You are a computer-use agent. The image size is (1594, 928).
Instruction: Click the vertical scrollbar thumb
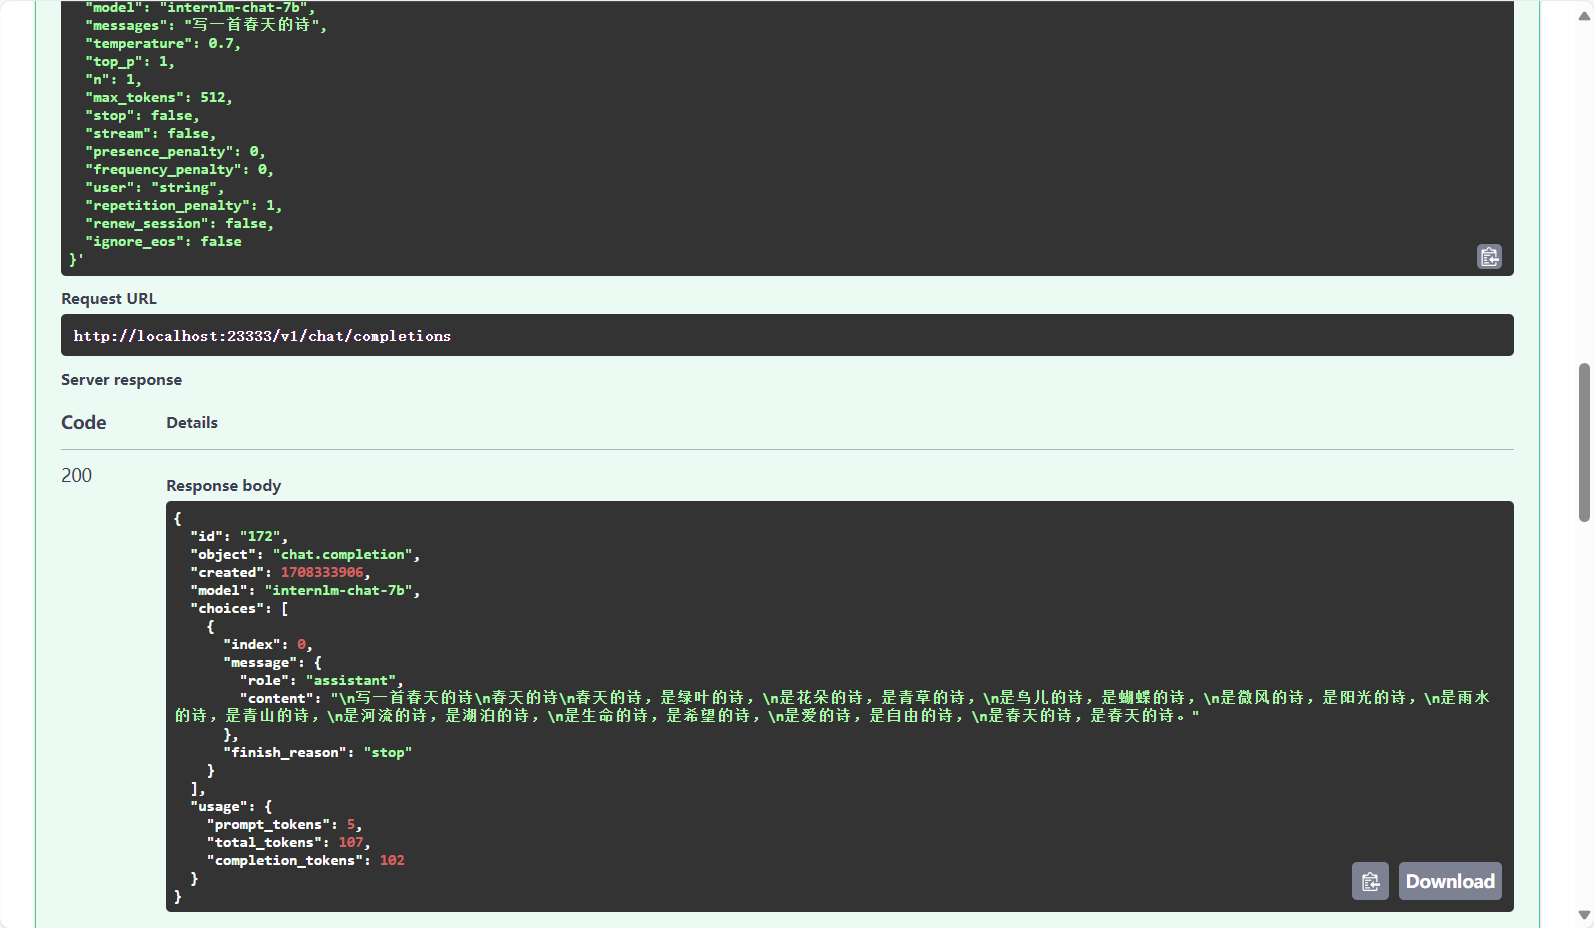point(1584,442)
